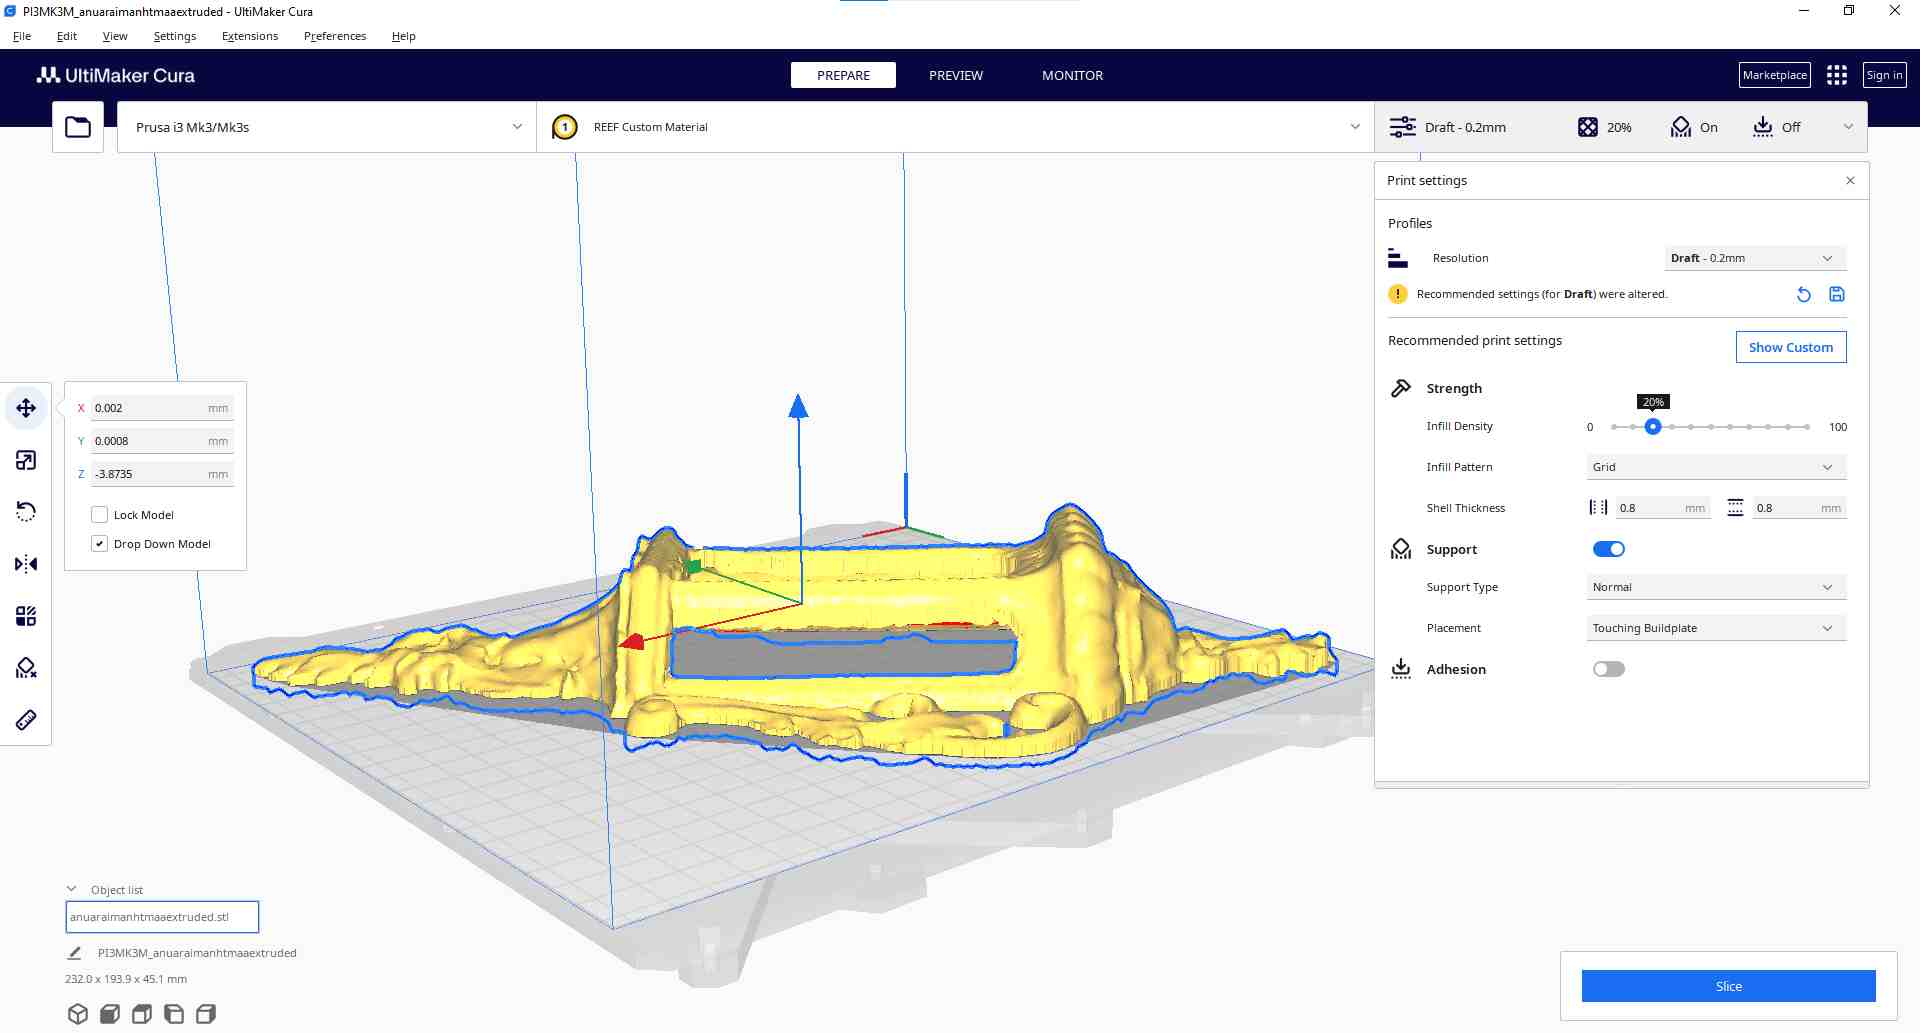This screenshot has height=1033, width=1920.
Task: Expand the Prusa i3 Mk3/Mk3s printer dropdown
Action: tap(327, 127)
